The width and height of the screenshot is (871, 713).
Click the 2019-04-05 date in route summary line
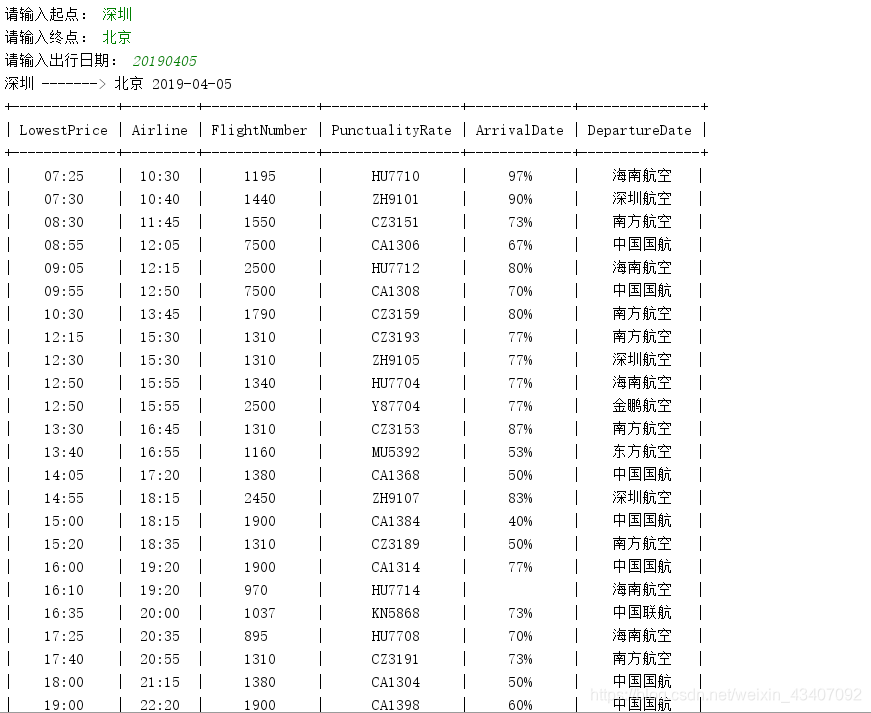[x=192, y=84]
